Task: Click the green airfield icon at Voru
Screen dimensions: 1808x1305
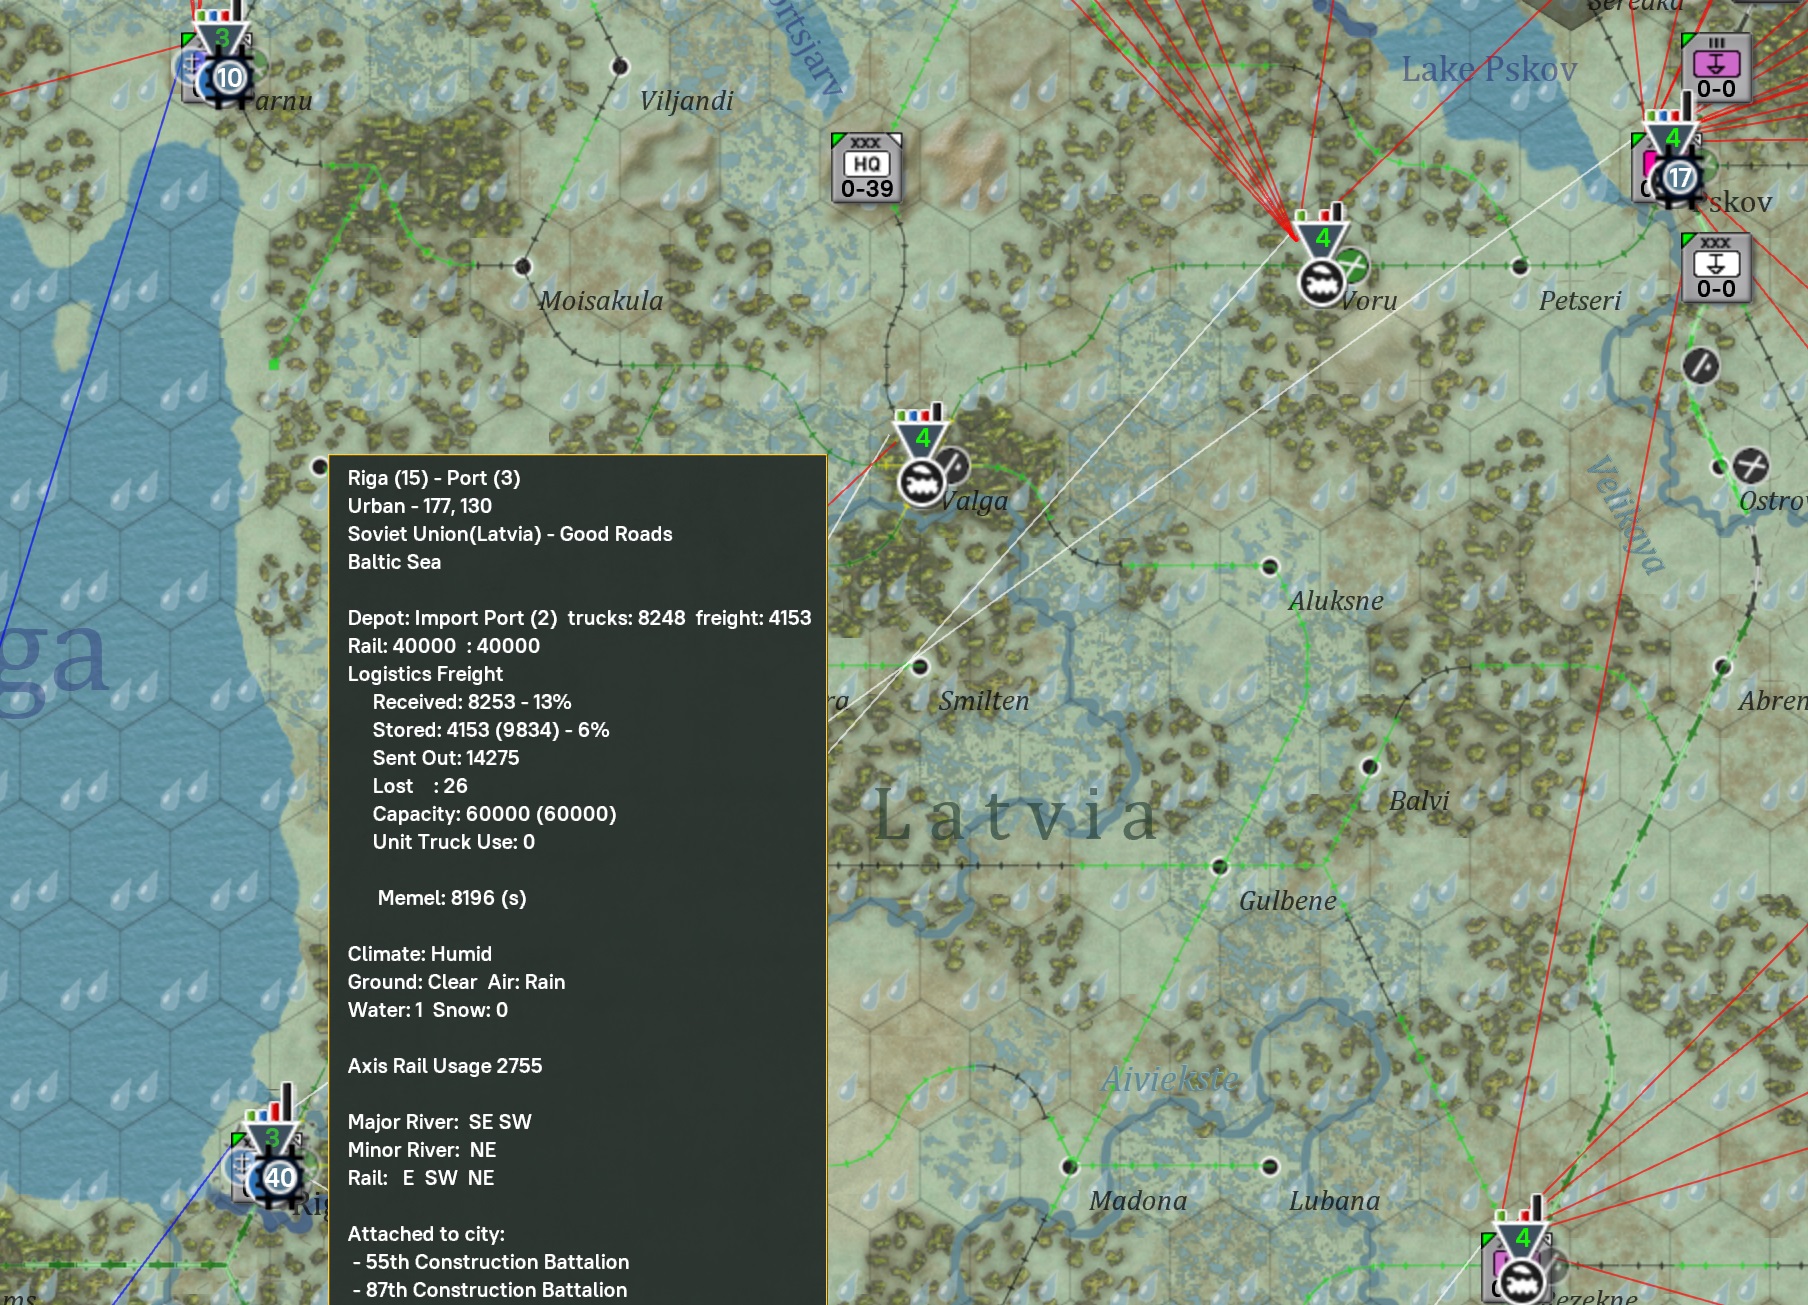Action: point(1352,266)
